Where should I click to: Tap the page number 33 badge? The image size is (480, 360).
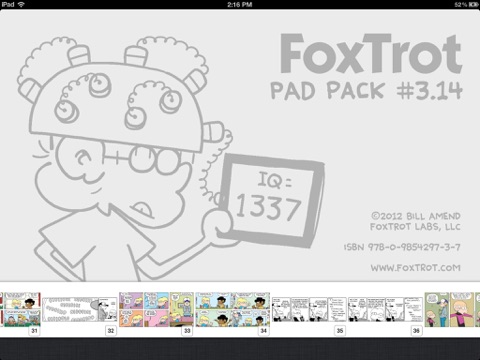coord(187,331)
